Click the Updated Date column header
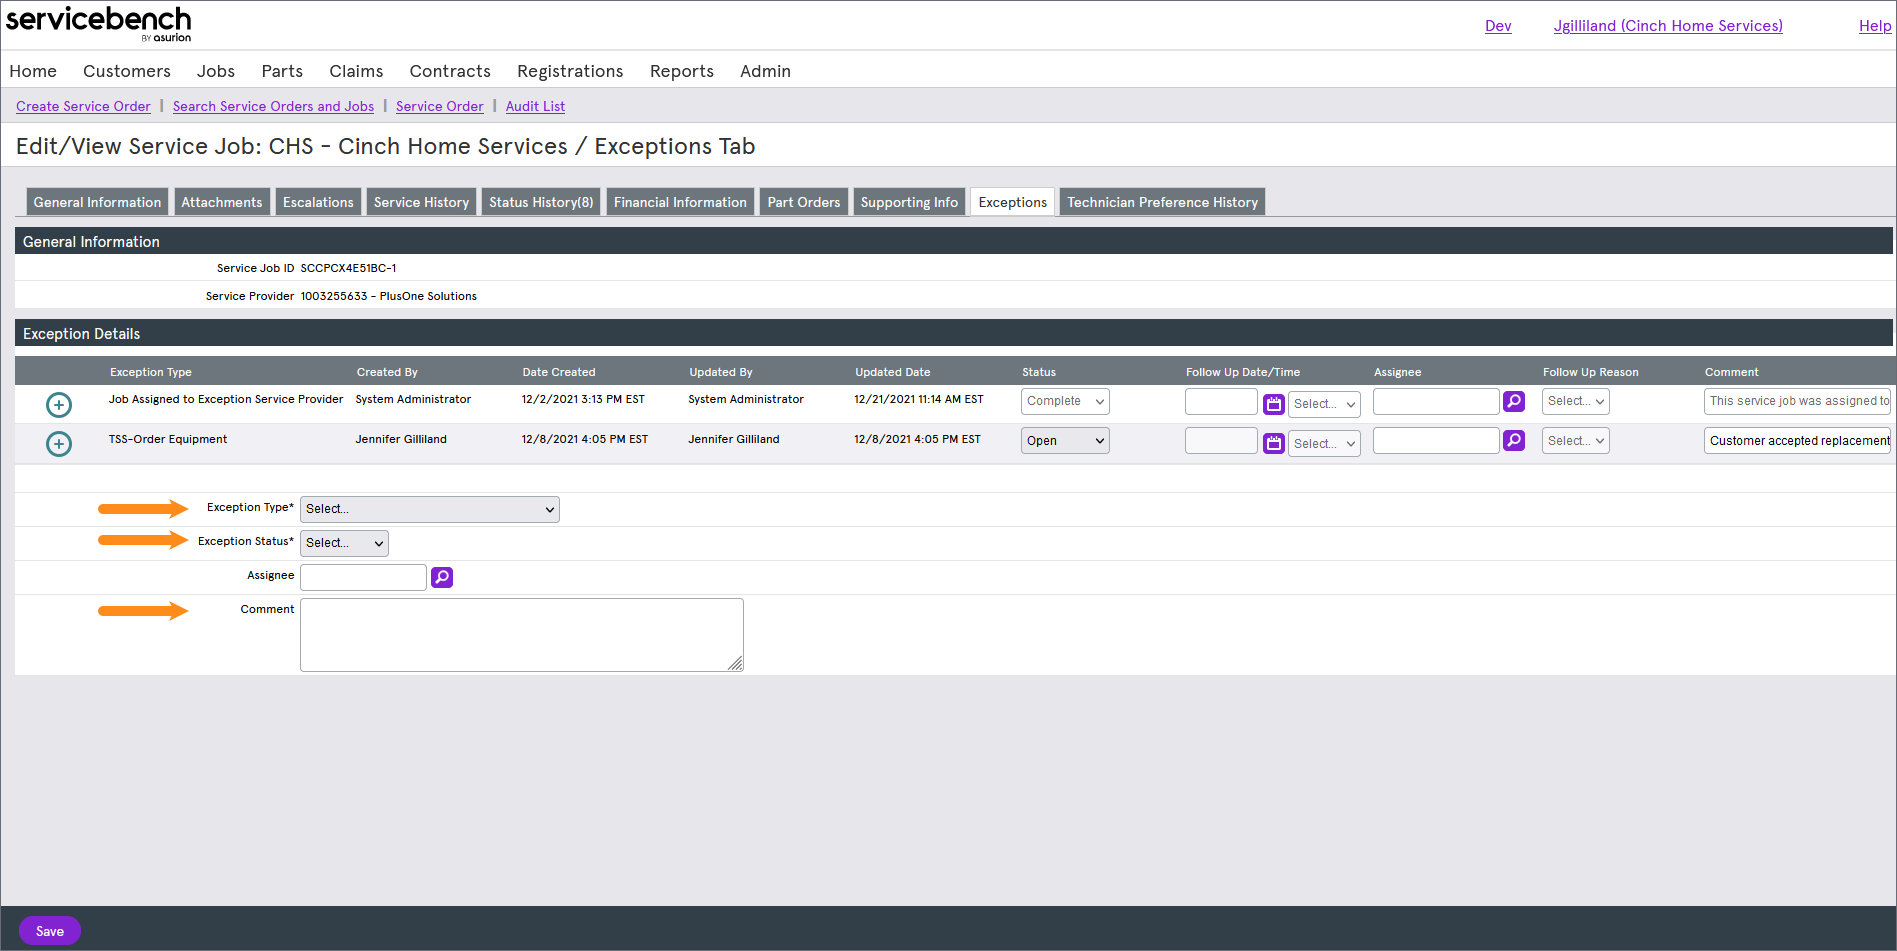 [892, 372]
